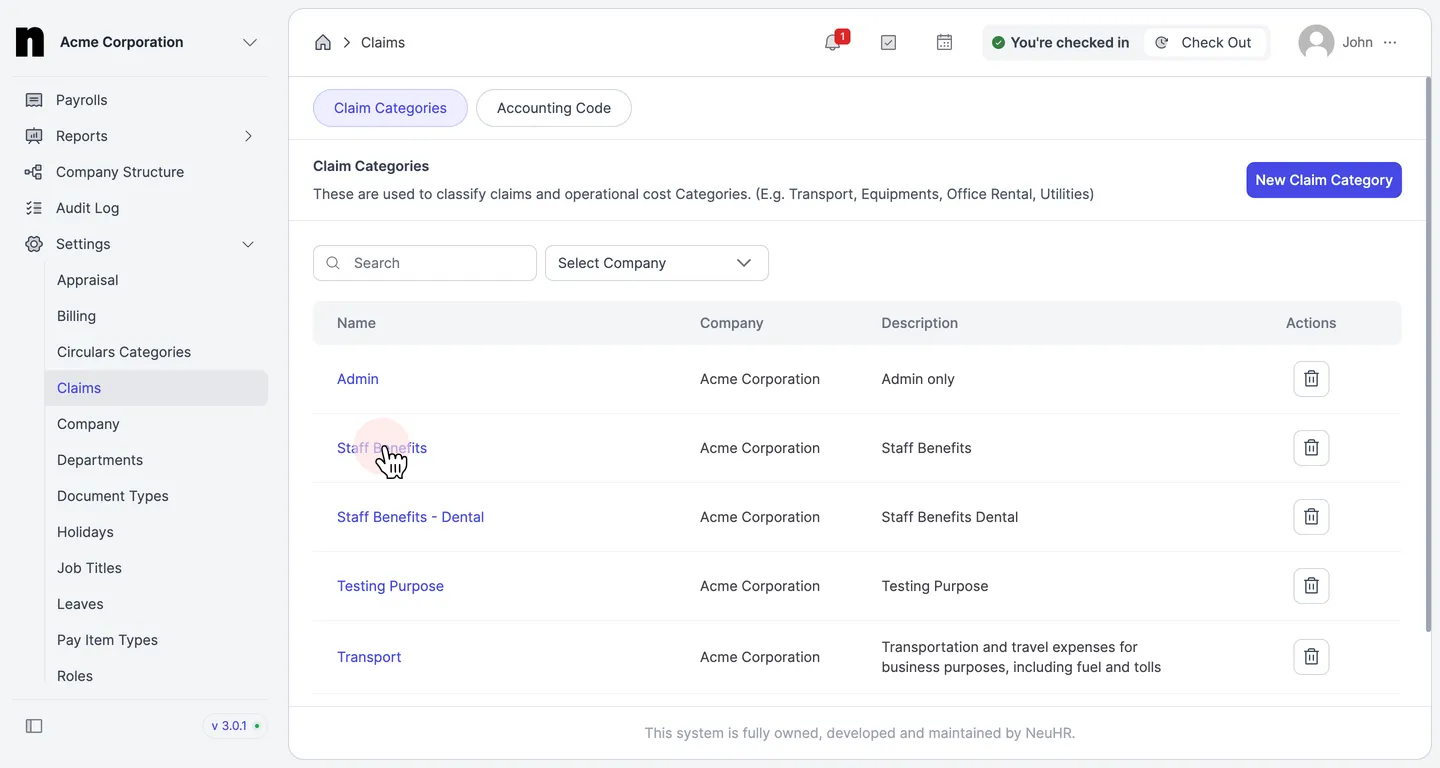Open the Select Company dropdown
The image size is (1440, 768).
pyautogui.click(x=657, y=263)
